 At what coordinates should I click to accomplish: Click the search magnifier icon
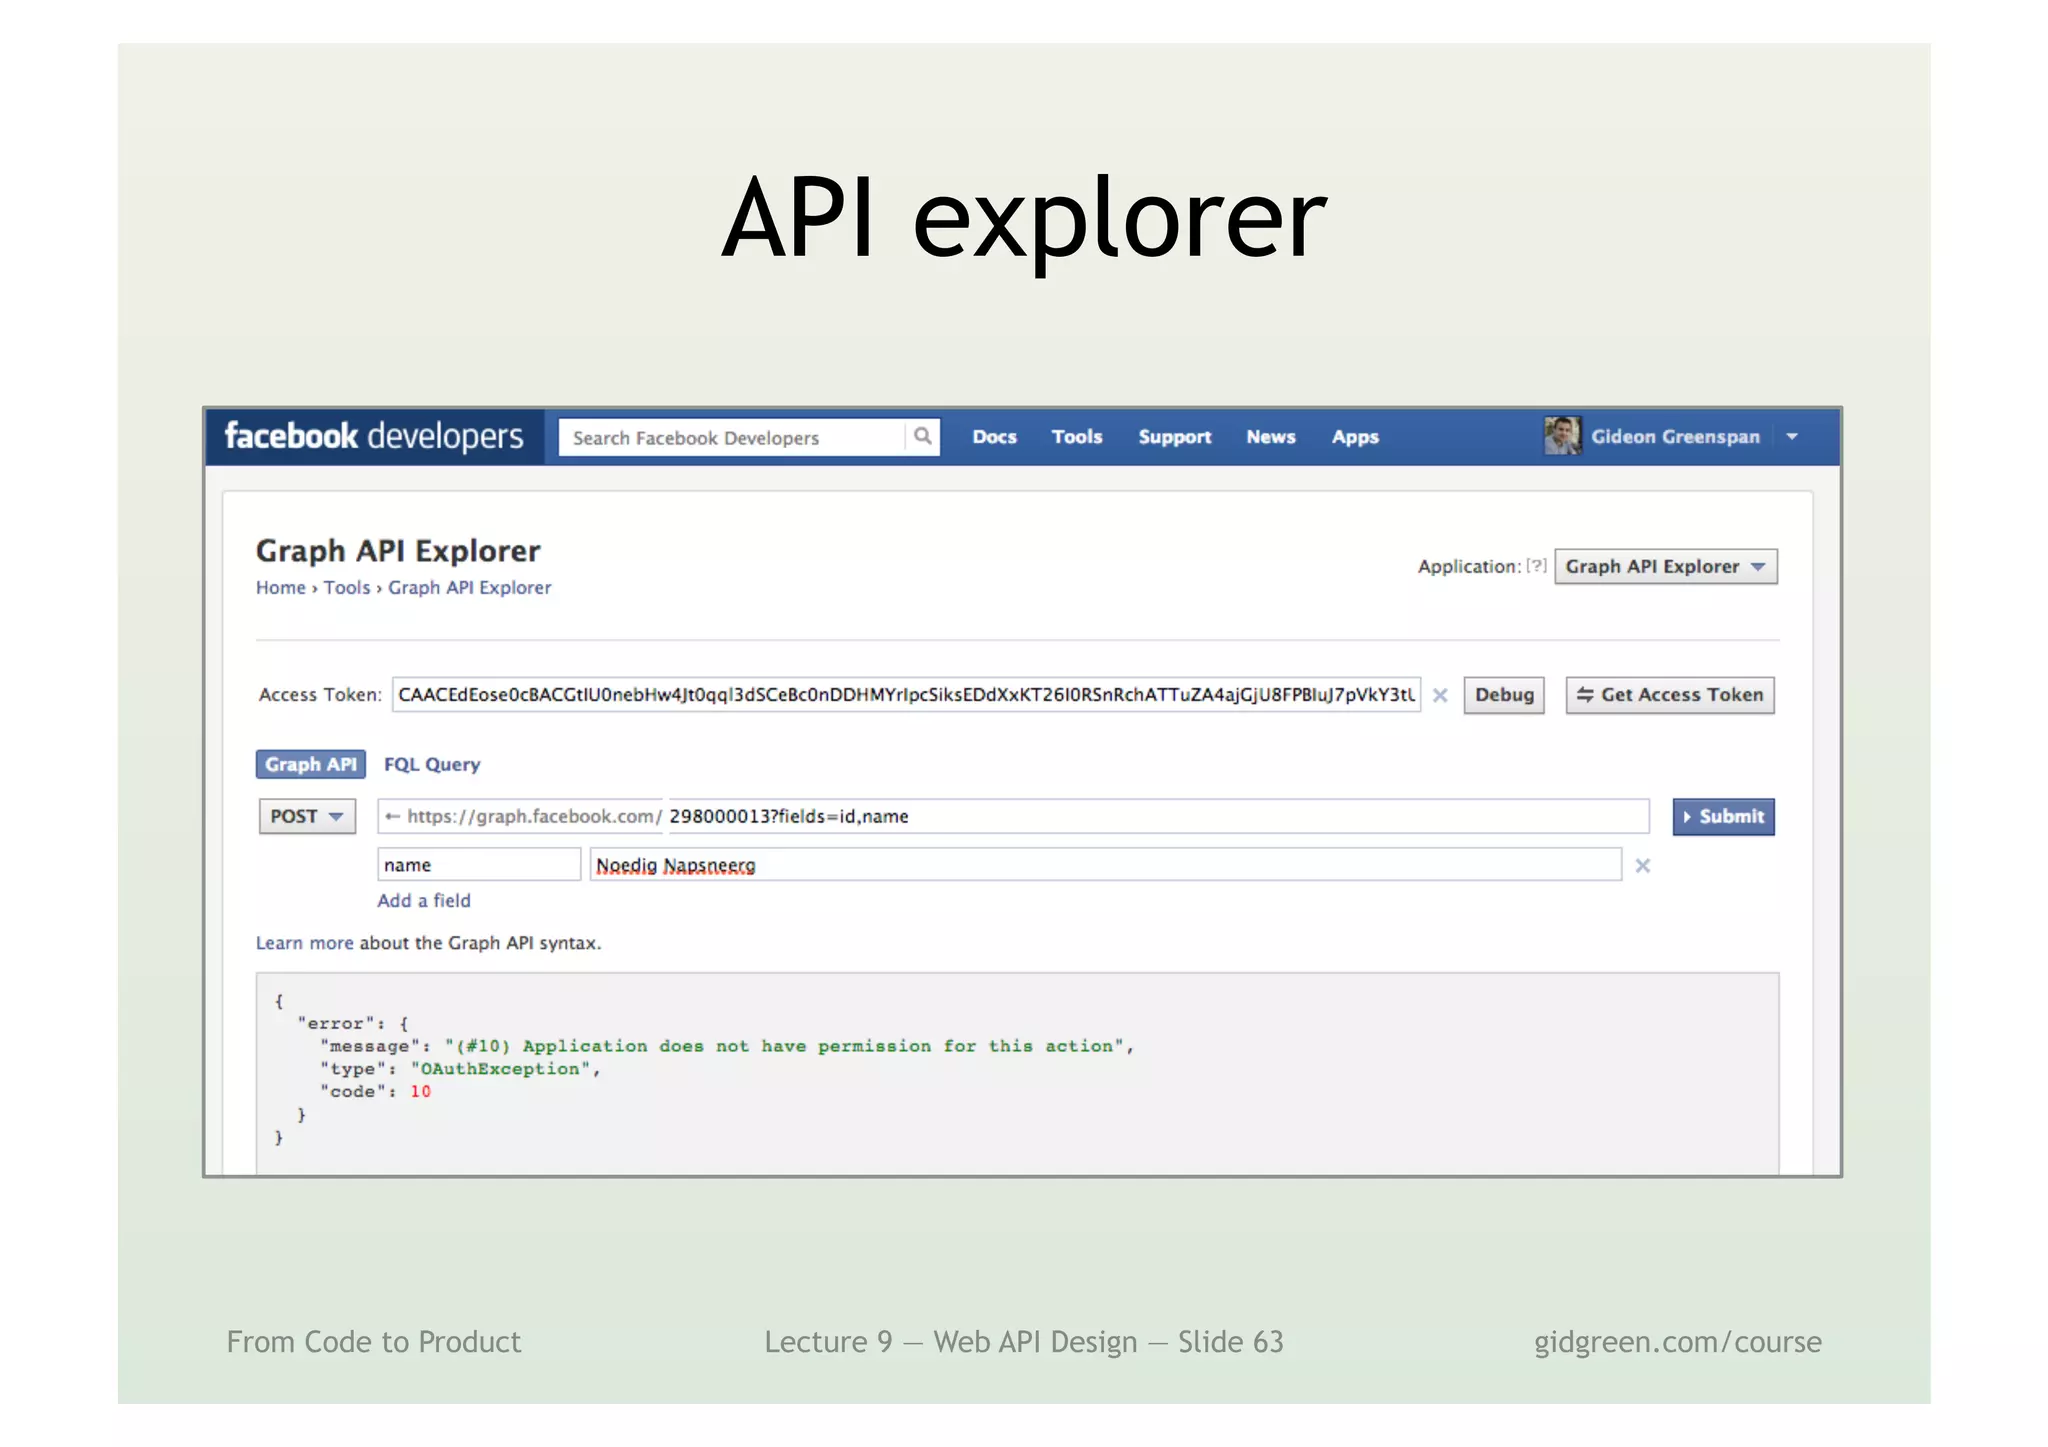(922, 436)
